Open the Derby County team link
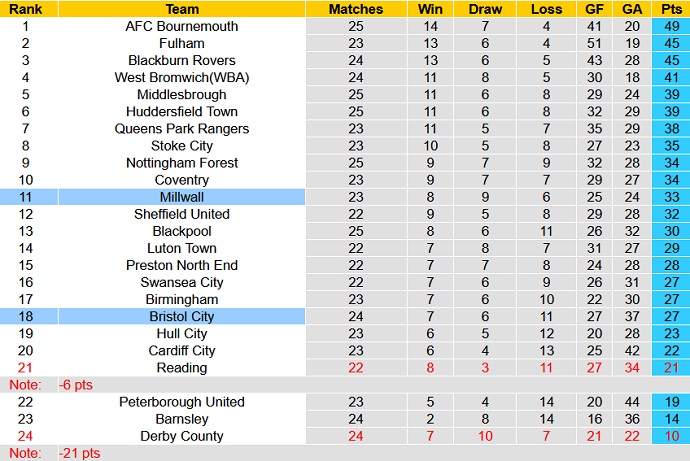The width and height of the screenshot is (690, 461). click(181, 436)
